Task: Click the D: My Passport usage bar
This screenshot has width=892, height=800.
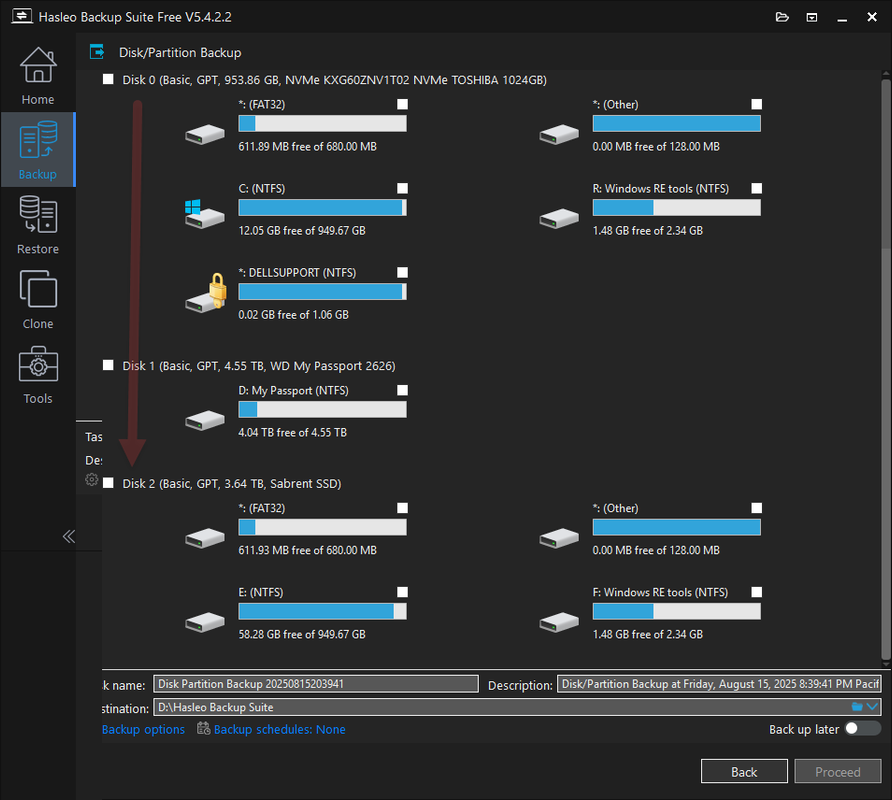Action: pos(323,410)
